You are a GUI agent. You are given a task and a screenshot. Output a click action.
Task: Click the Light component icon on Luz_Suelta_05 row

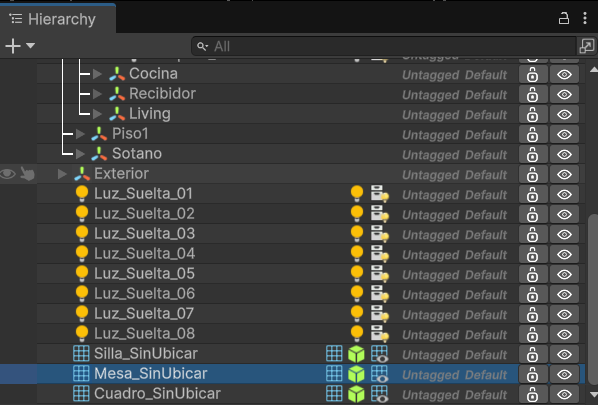click(357, 273)
